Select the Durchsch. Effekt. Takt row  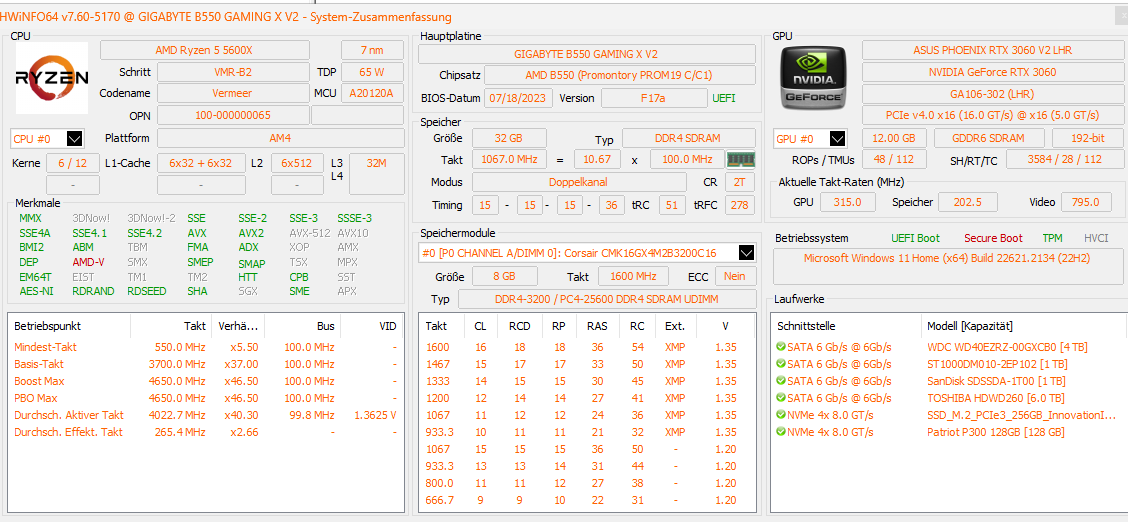point(205,432)
